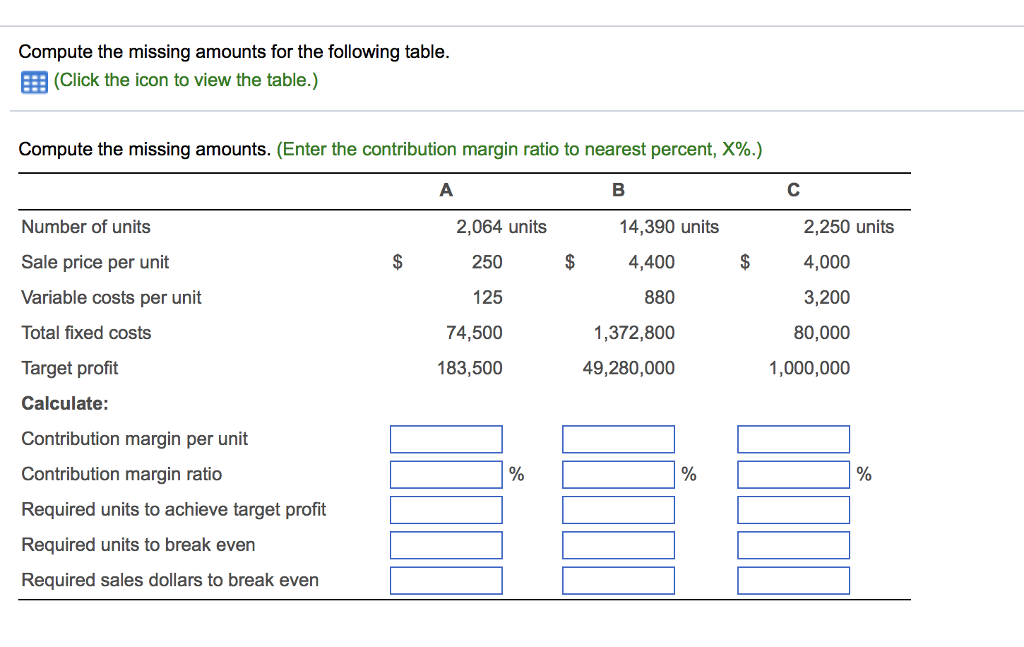Click column B break-even sales dollars field
This screenshot has height=647, width=1024.
[x=618, y=579]
